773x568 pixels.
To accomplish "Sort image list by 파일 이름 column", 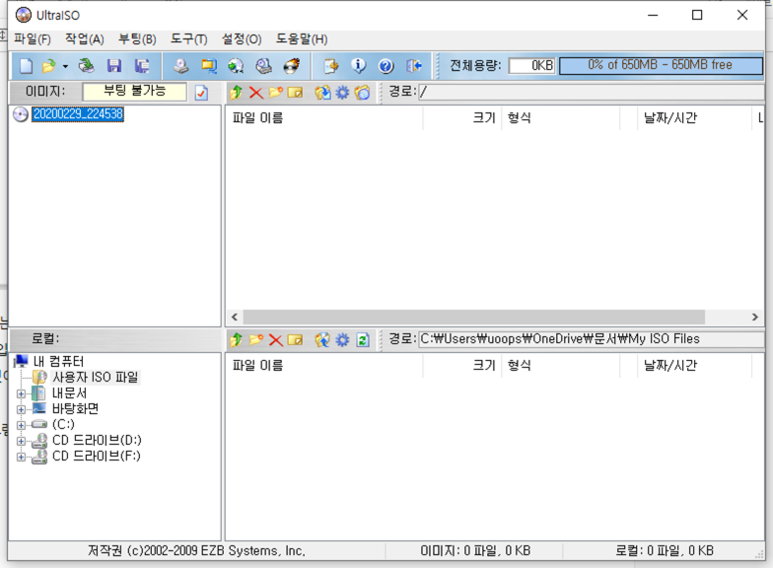I will click(x=324, y=118).
